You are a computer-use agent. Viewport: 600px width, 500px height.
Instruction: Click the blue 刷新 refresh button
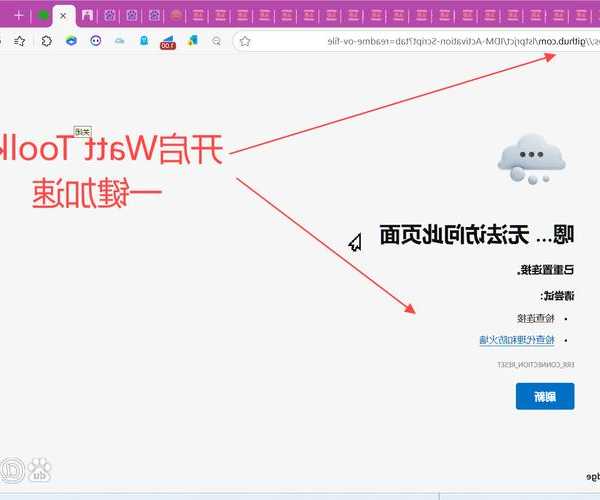click(545, 396)
